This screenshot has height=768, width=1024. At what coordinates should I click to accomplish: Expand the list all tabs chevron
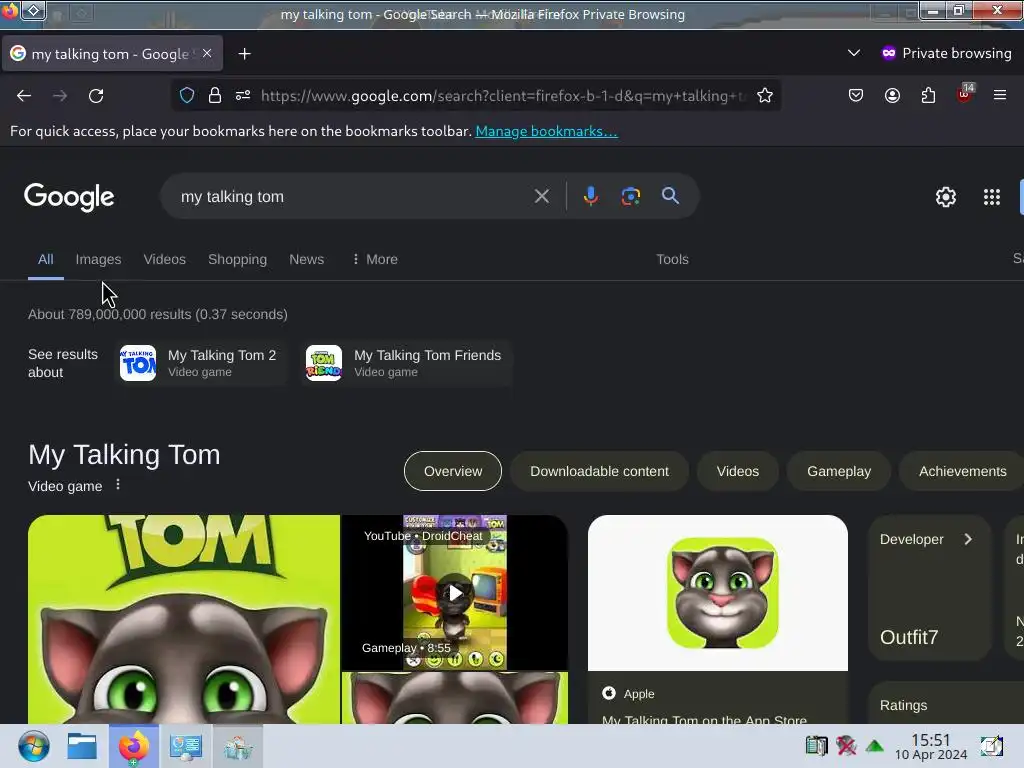pyautogui.click(x=854, y=53)
